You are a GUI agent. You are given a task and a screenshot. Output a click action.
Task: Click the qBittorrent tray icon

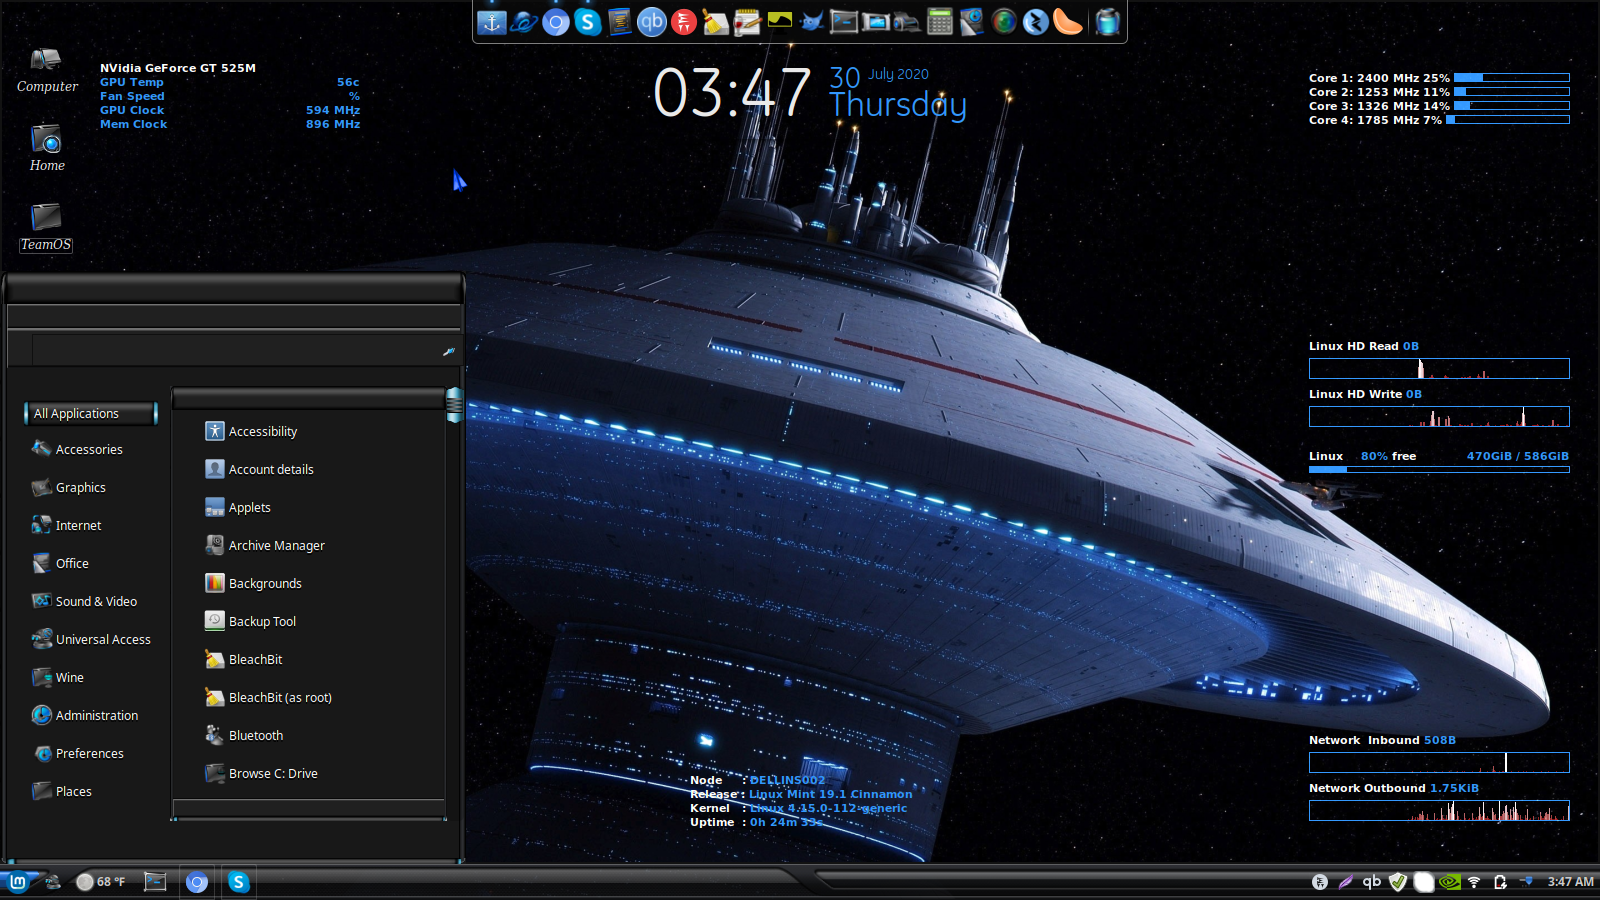pos(1372,881)
